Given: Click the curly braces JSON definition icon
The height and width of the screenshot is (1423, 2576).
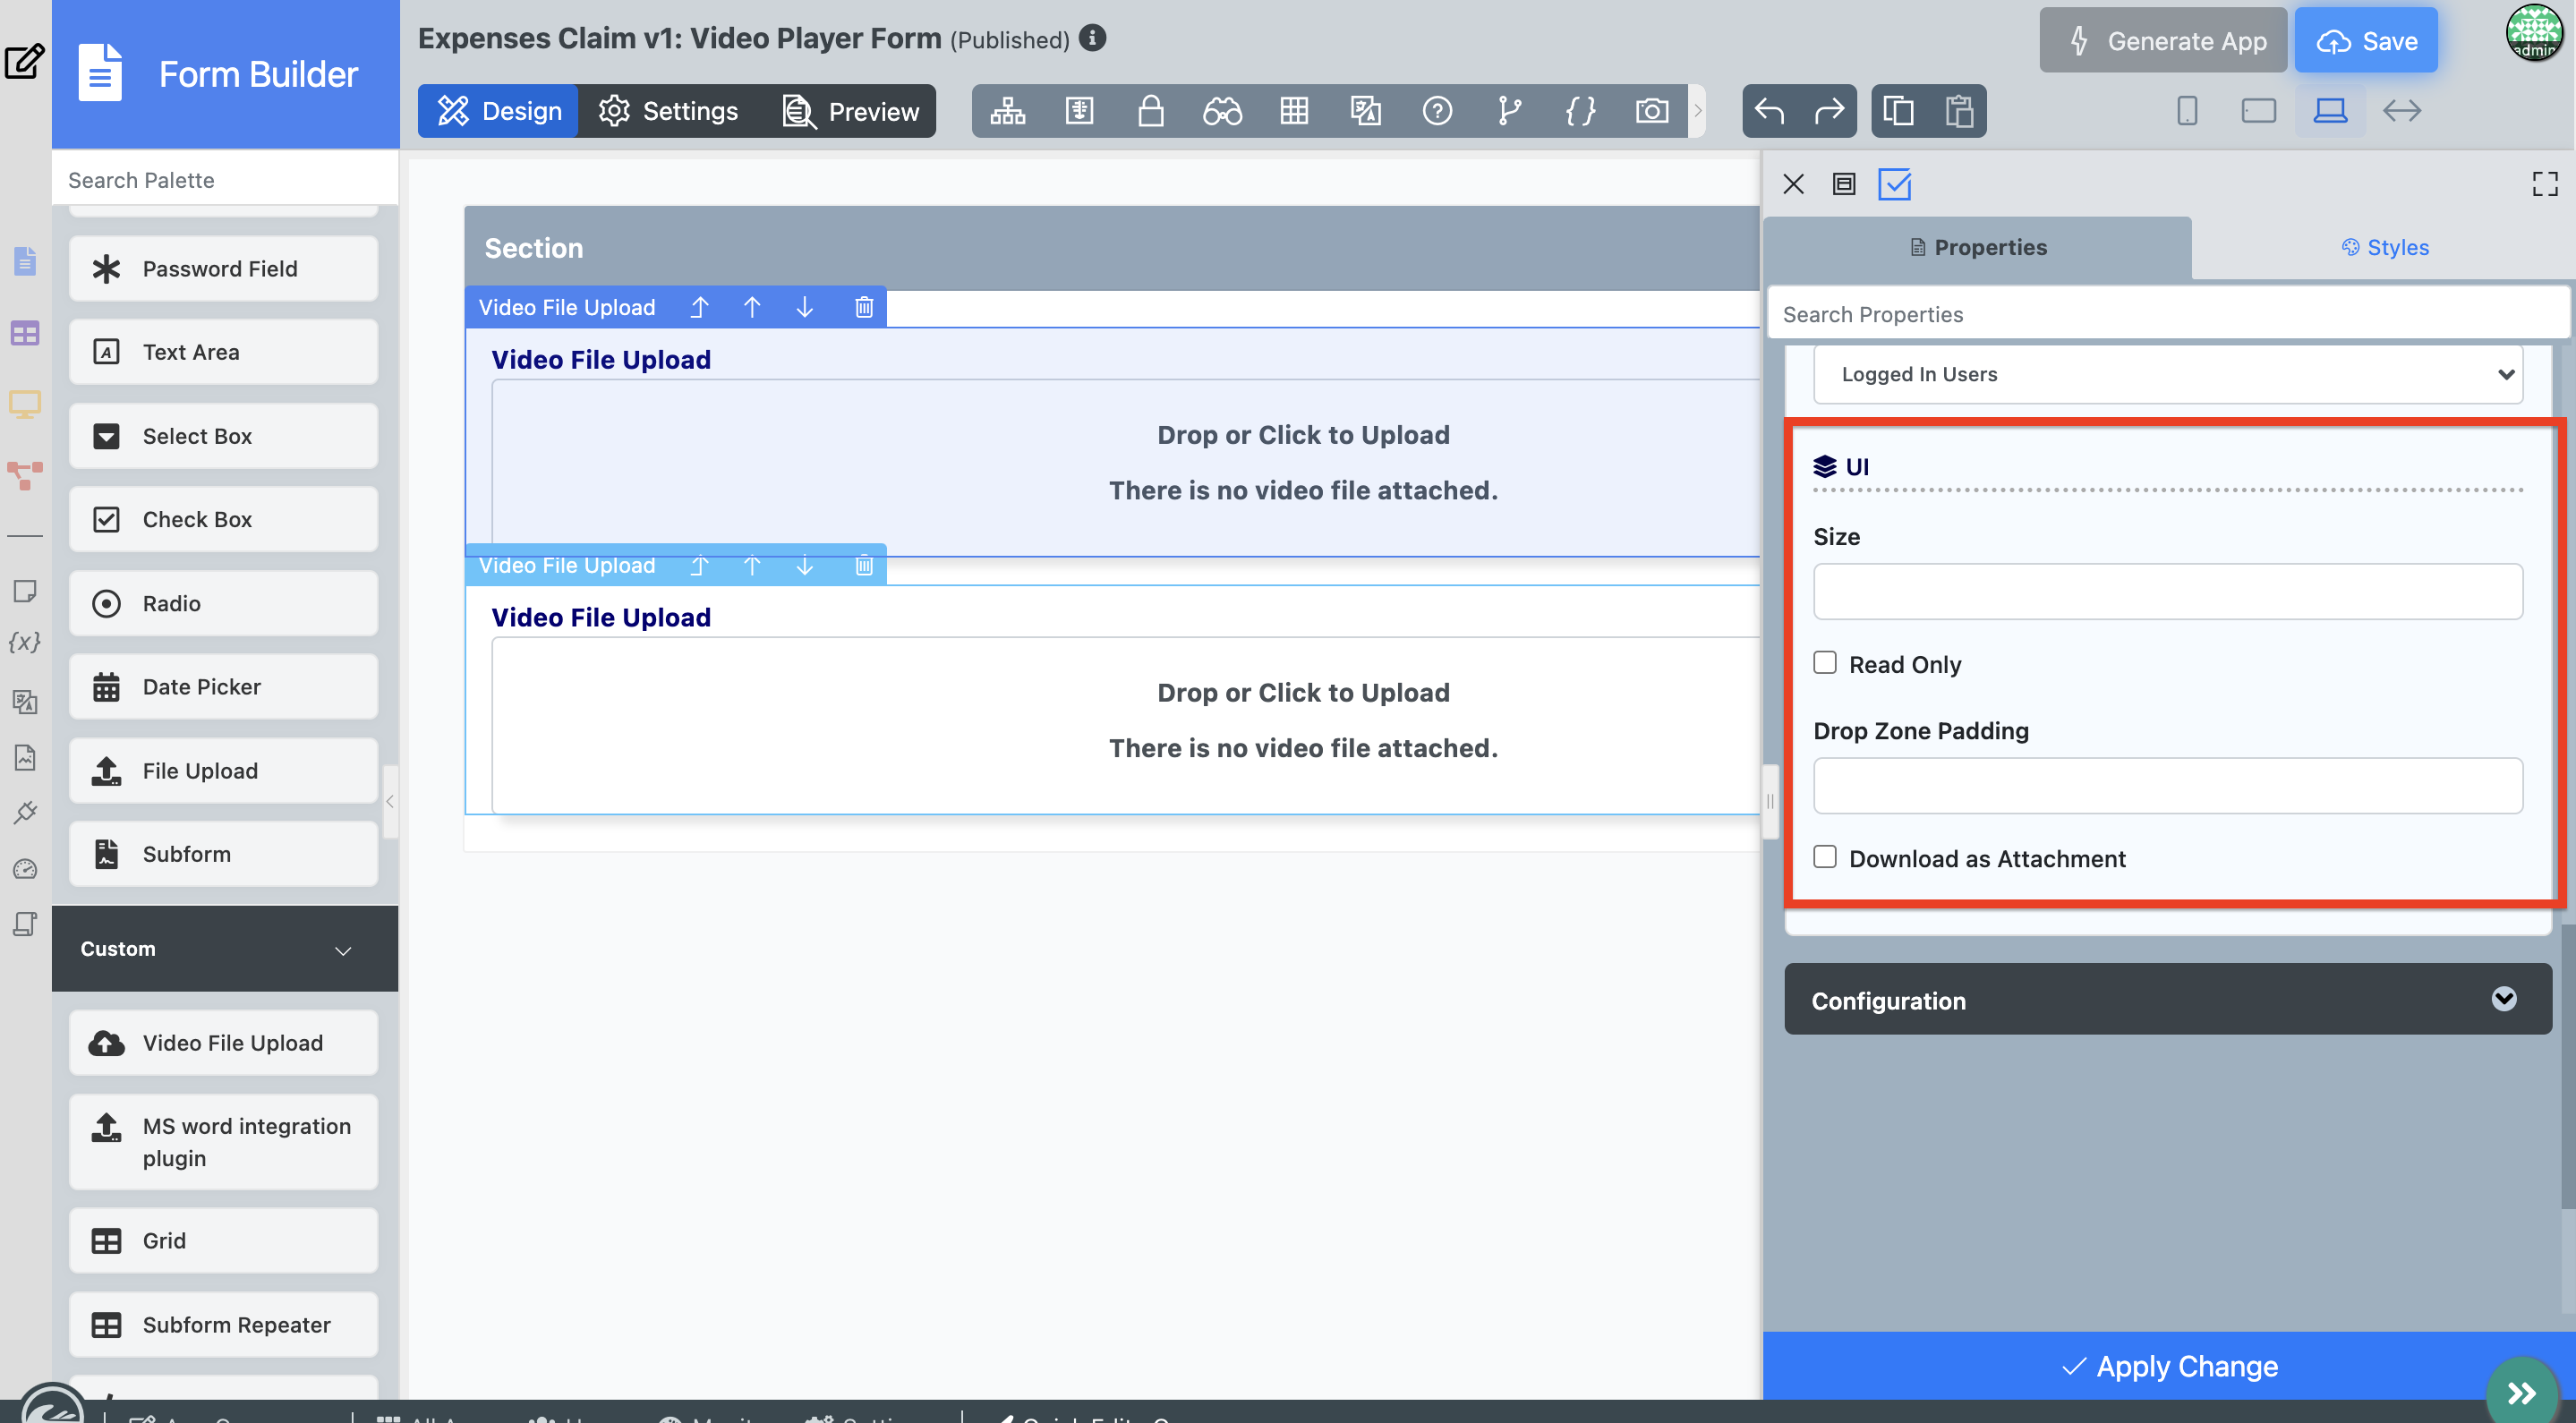Looking at the screenshot, I should coord(1580,111).
